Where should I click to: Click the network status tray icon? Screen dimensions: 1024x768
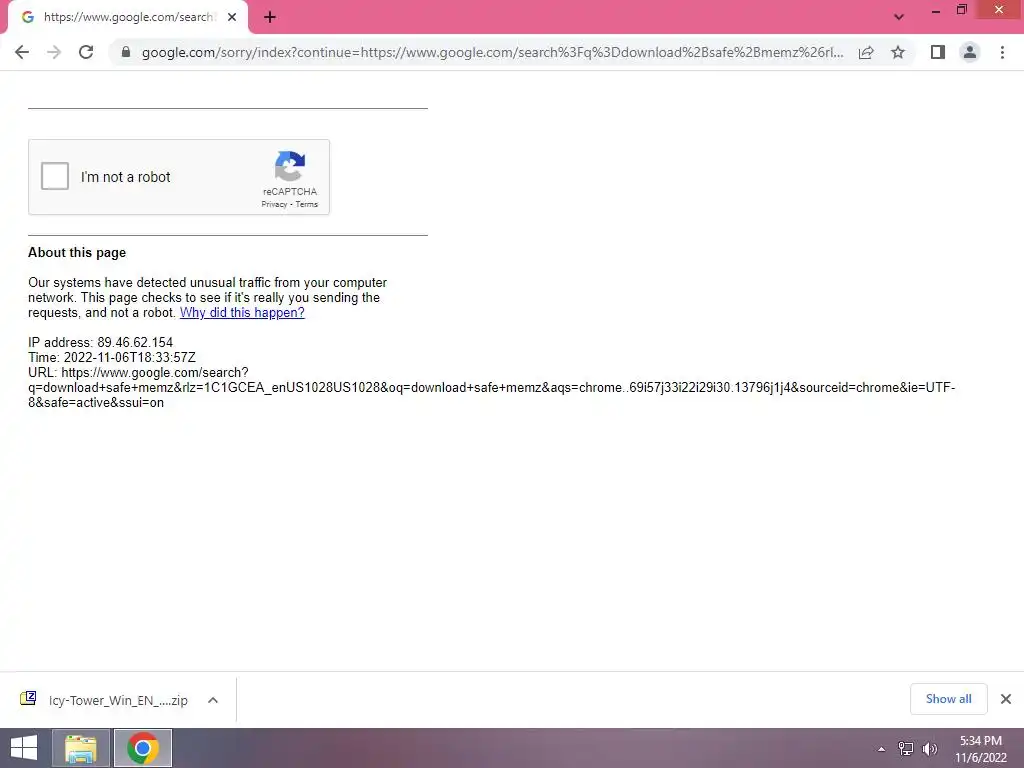[x=906, y=749]
